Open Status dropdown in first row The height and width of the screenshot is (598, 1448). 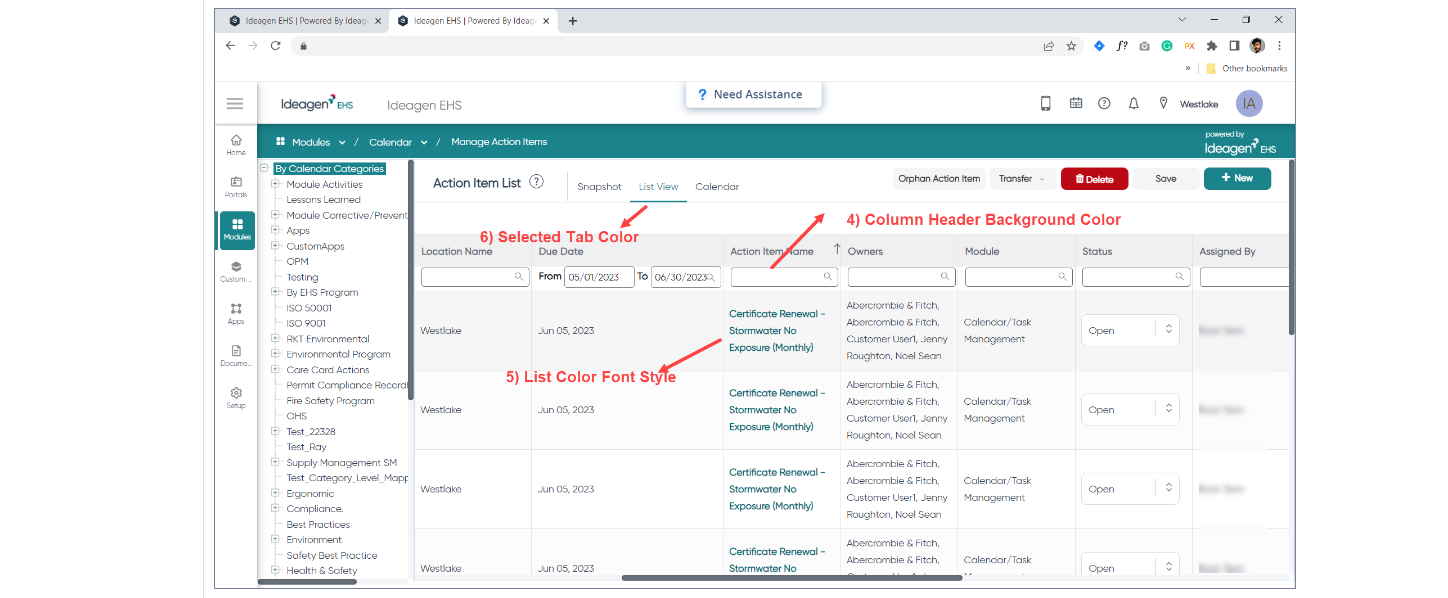point(1130,330)
